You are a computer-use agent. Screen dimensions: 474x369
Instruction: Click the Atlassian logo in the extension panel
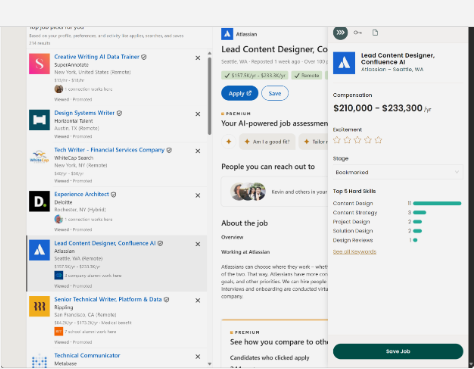[x=344, y=63]
